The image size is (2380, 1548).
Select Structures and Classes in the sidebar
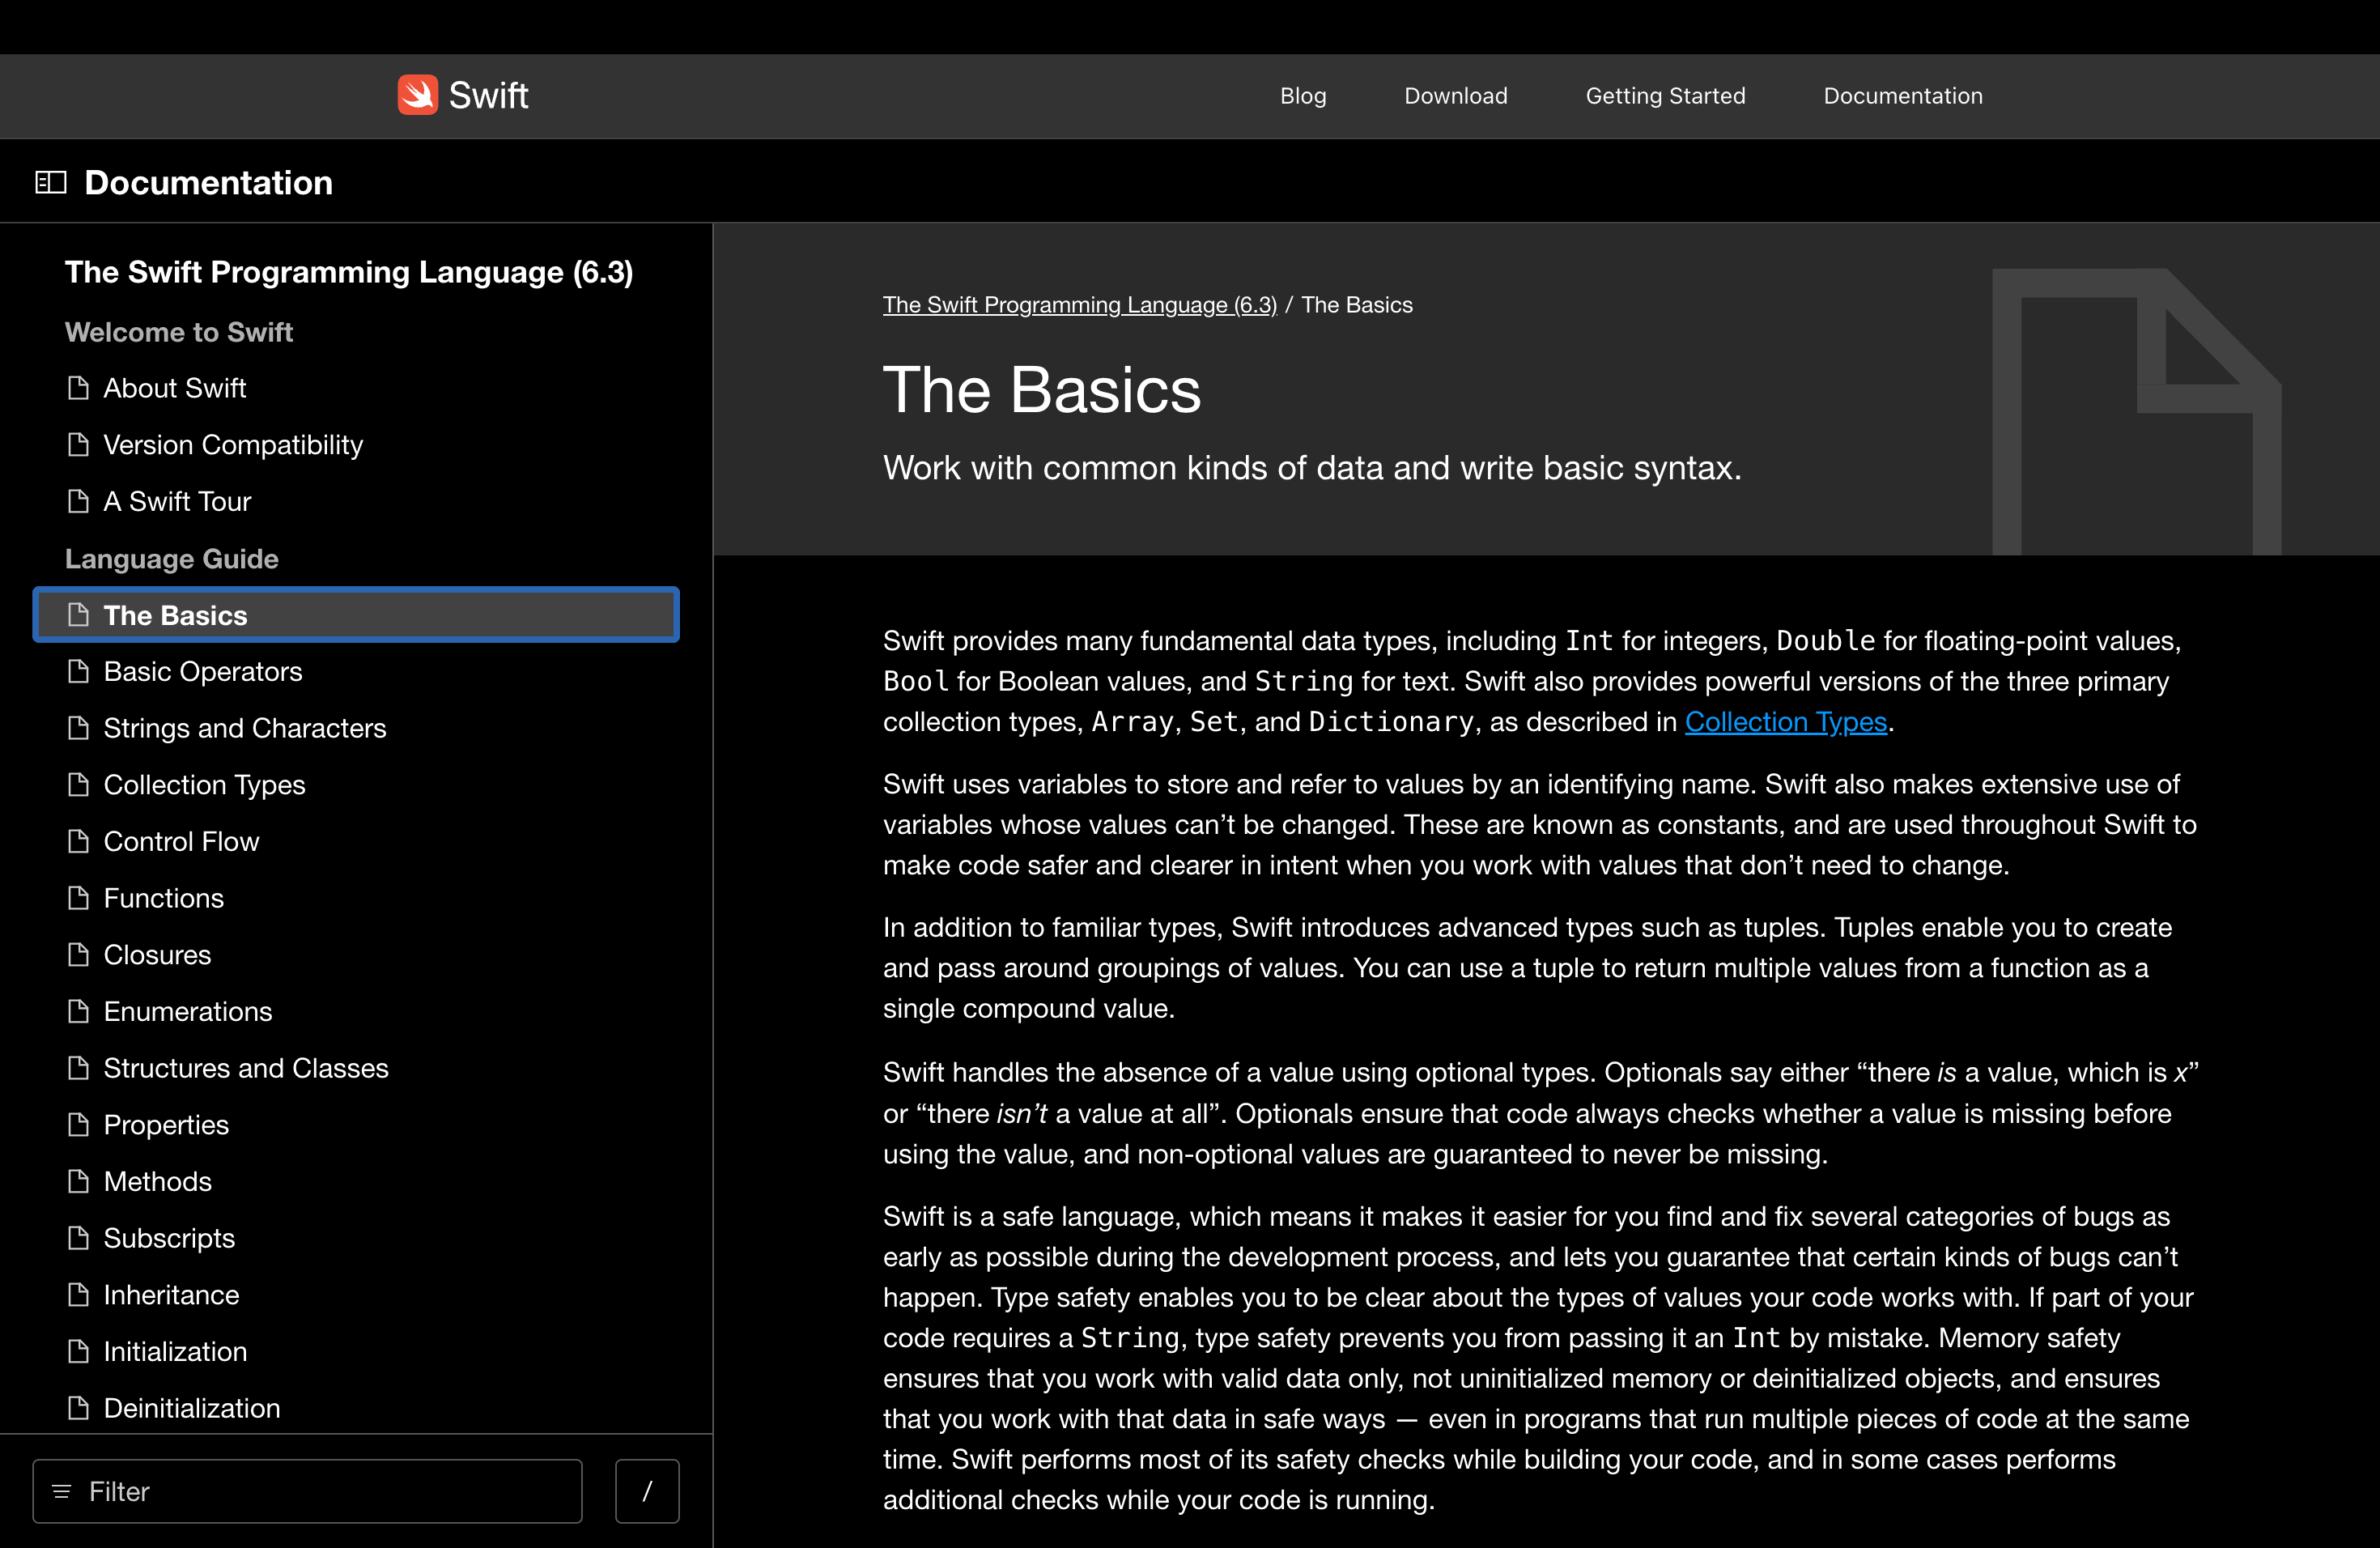(246, 1067)
